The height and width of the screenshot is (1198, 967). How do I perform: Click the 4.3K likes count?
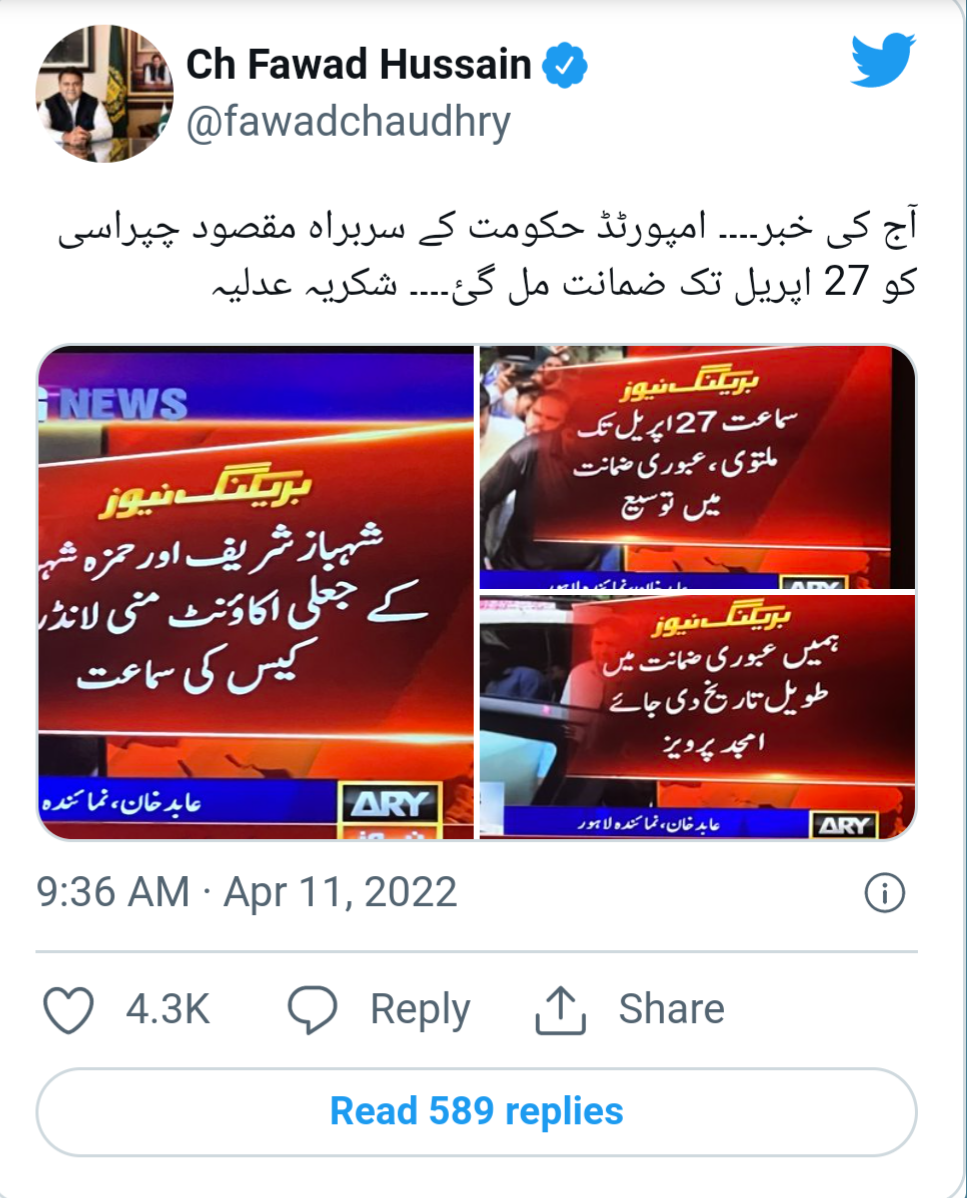pos(167,1009)
